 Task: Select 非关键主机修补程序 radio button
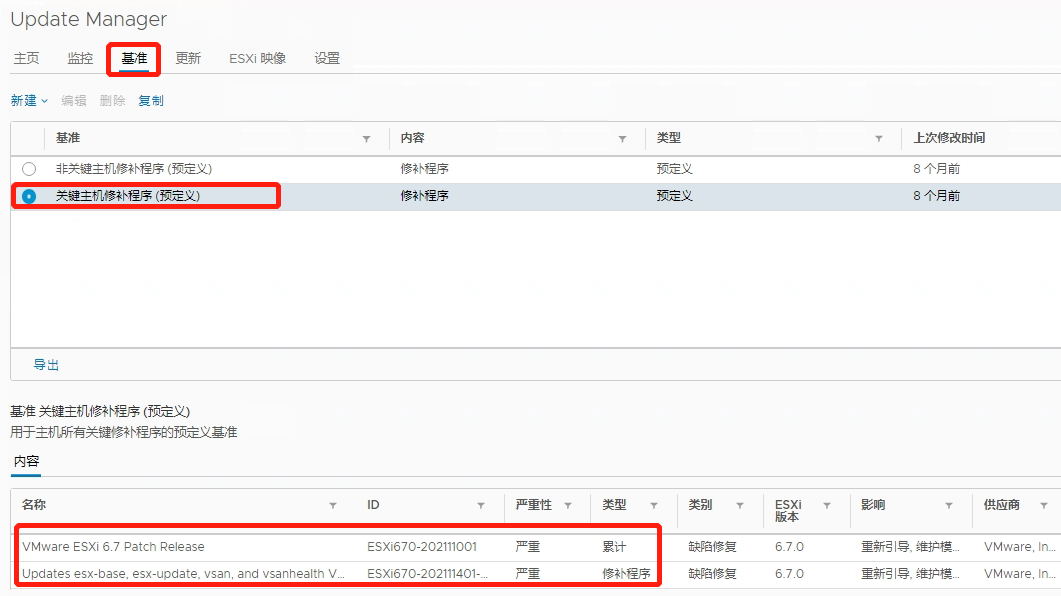point(29,169)
